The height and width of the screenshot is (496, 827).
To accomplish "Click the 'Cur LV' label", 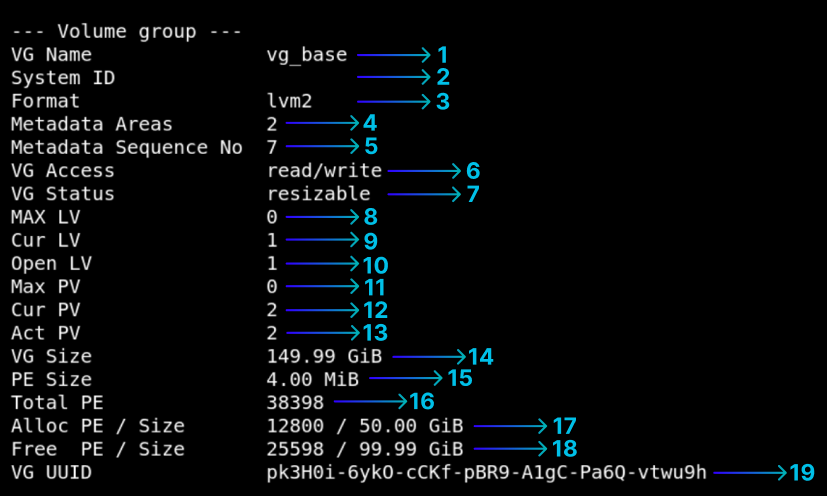I will [45, 240].
